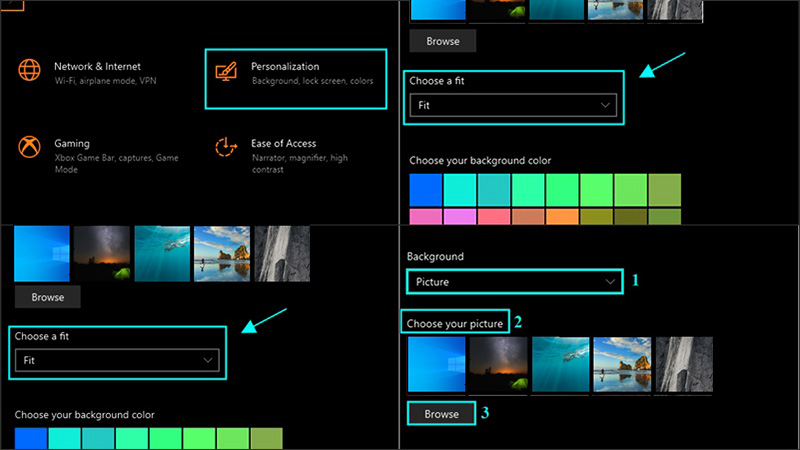Screen dimensions: 800x450
Task: Click the Gaming Xbox logo icon
Action: (30, 147)
